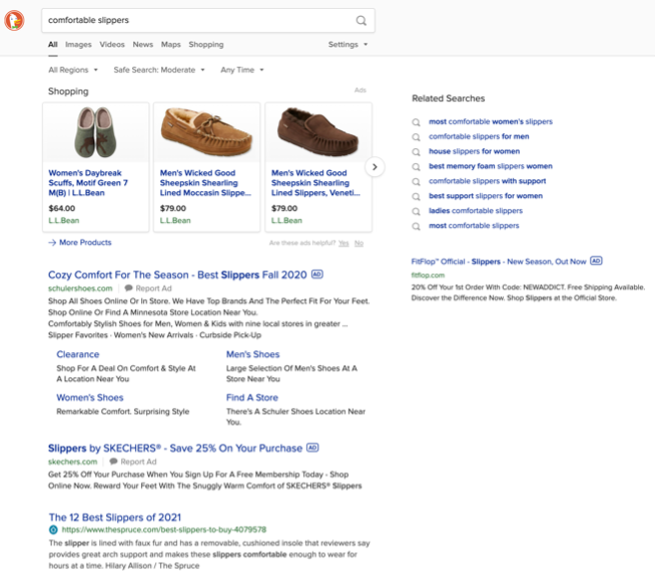Click the AD badge beside Slippers by SKECHERS
The height and width of the screenshot is (583, 660).
(x=312, y=447)
